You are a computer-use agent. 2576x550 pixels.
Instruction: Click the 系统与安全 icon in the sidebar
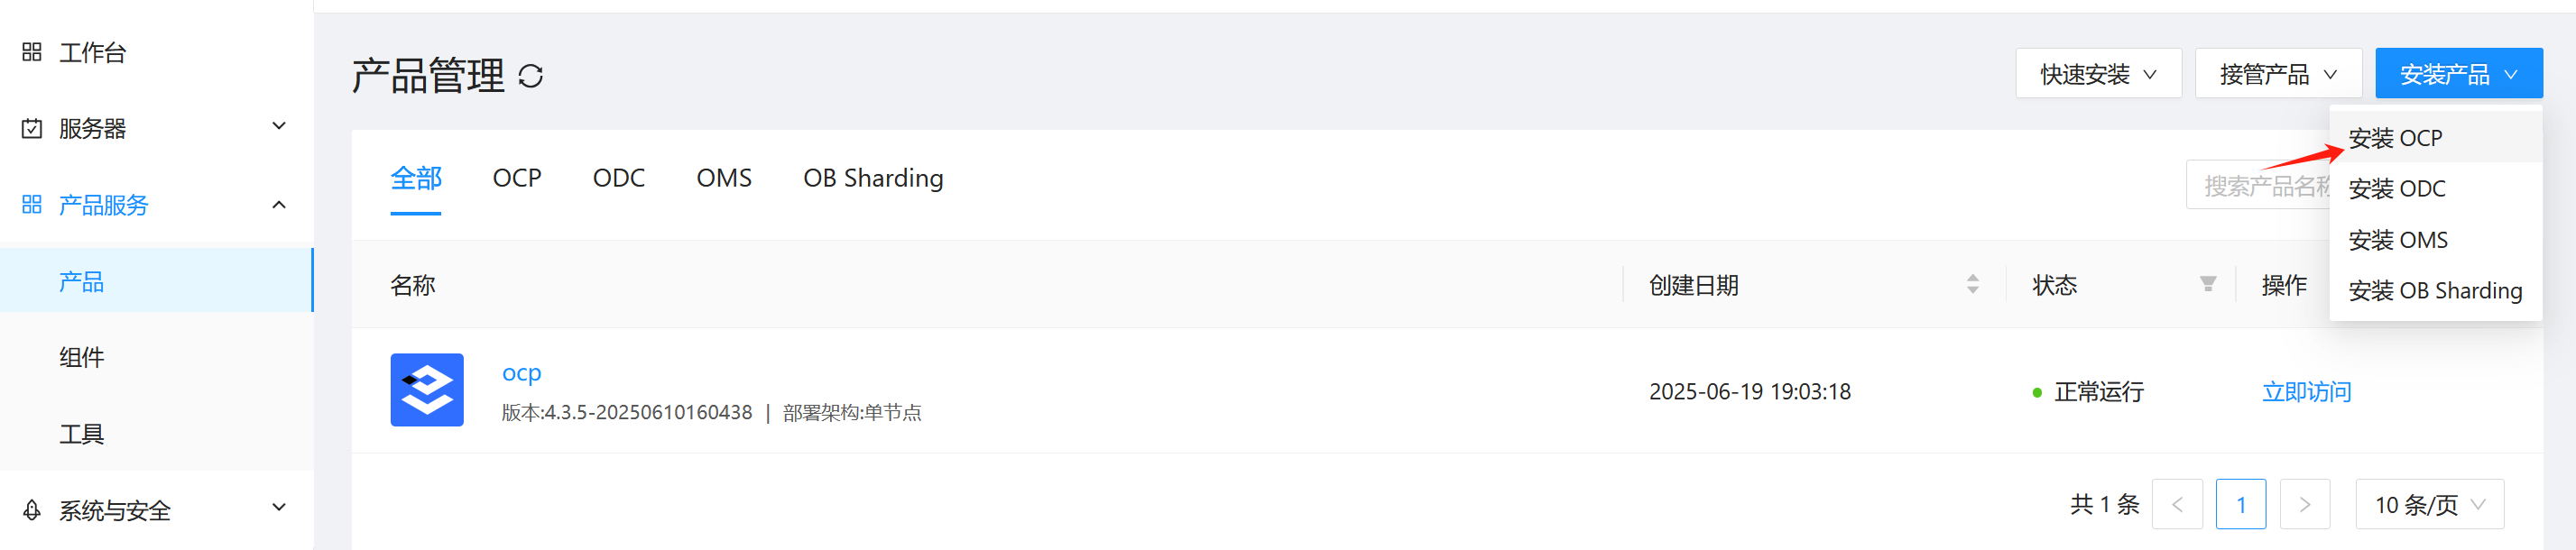(x=32, y=510)
